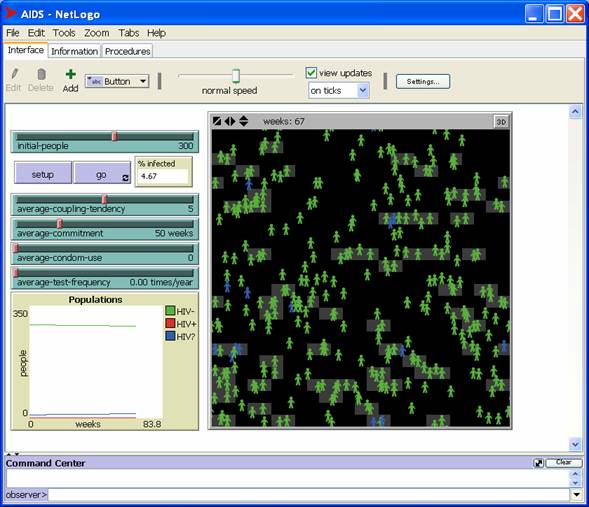
Task: Maximize the NetLogo window
Action: tap(555, 14)
